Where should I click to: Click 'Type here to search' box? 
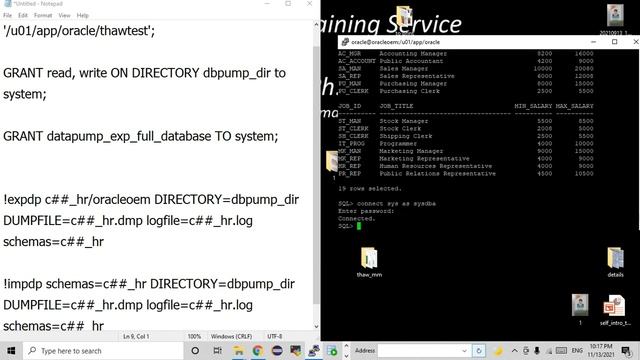[103, 351]
